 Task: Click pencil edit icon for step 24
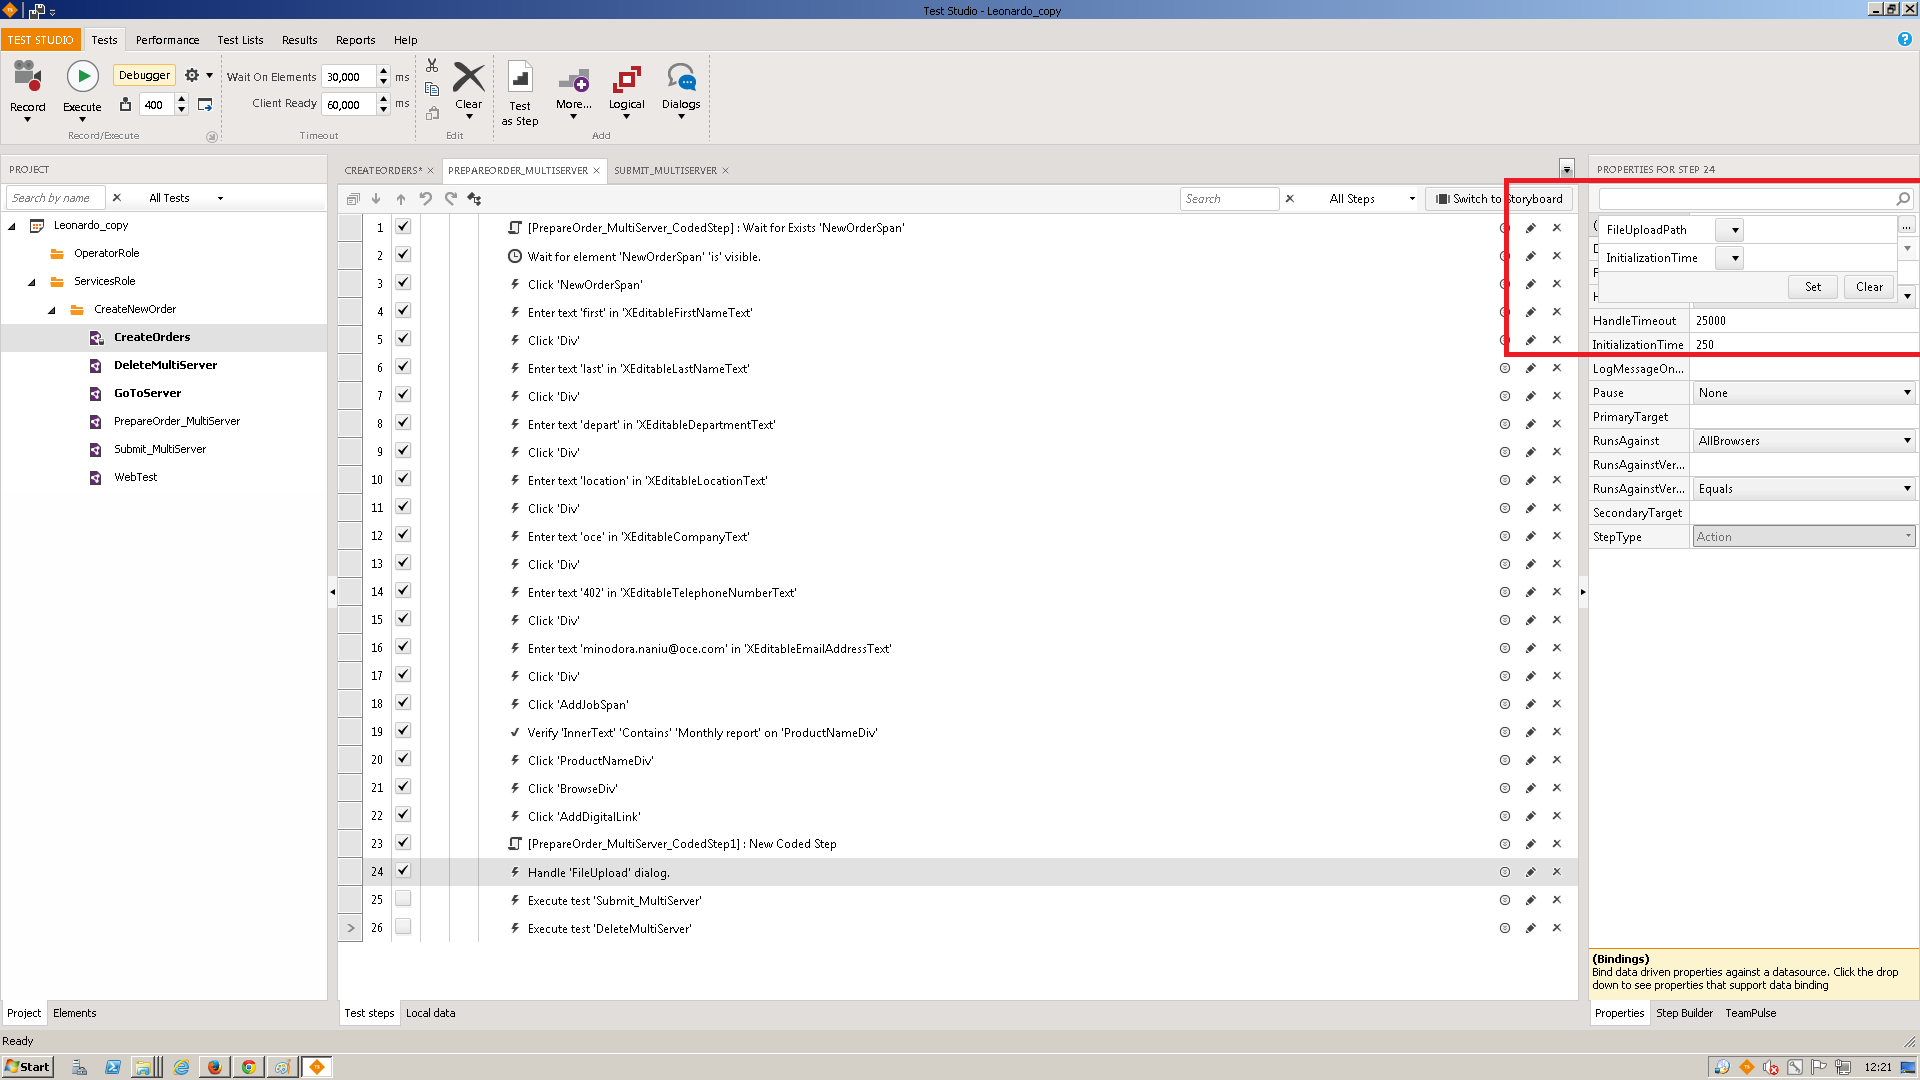click(1530, 872)
